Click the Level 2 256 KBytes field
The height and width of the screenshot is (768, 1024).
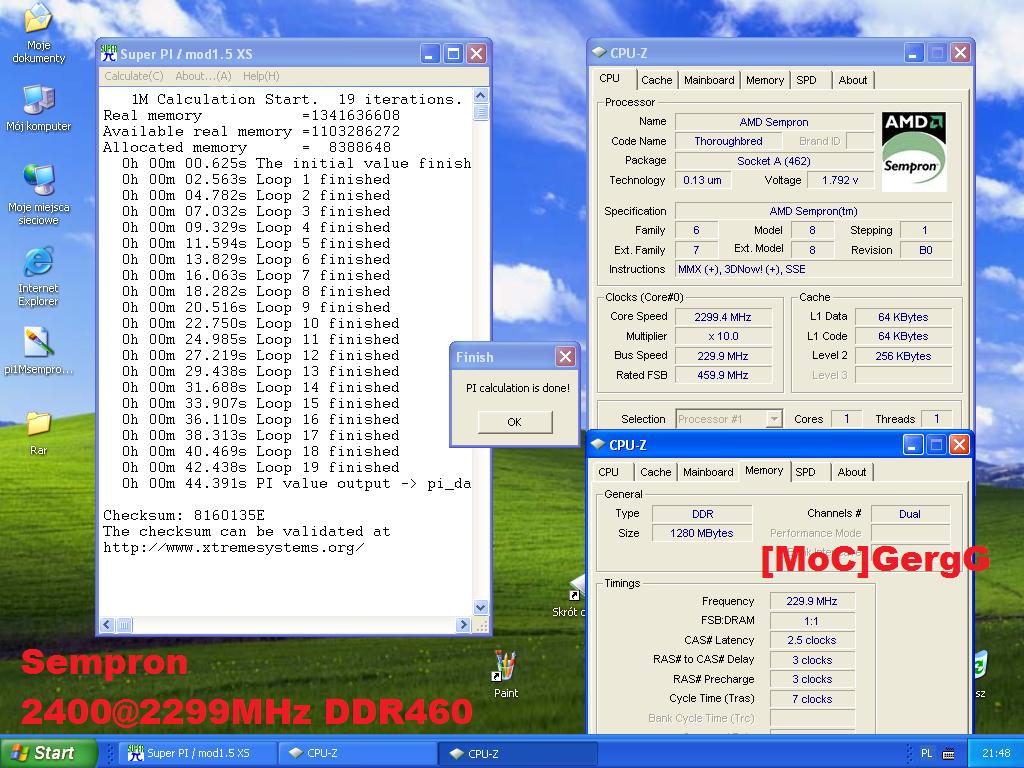point(903,356)
